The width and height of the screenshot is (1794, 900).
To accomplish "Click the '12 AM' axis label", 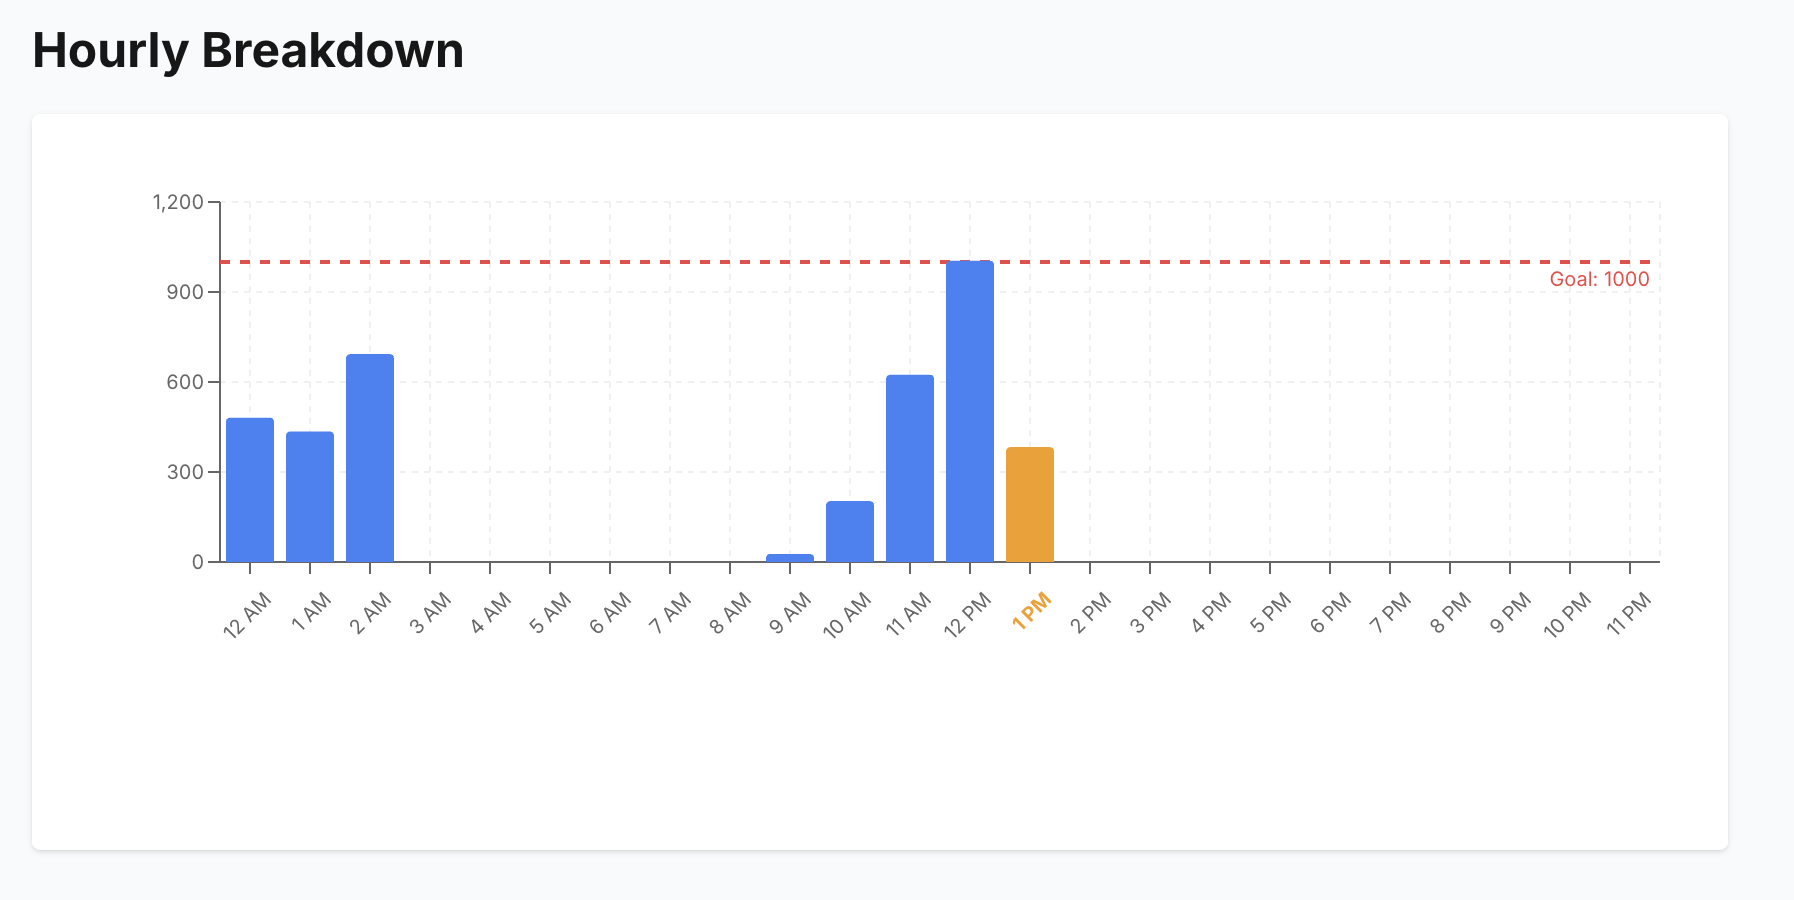I will 247,615.
